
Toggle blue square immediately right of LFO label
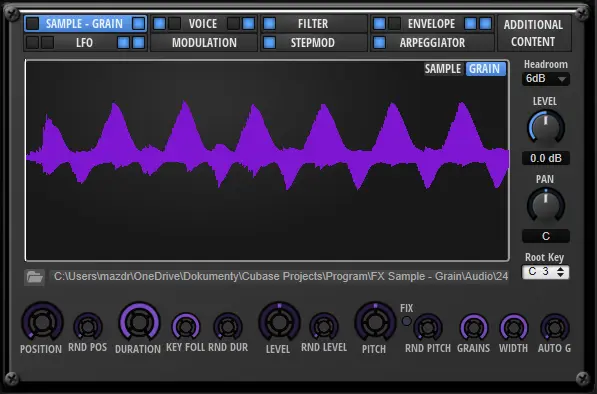click(123, 43)
